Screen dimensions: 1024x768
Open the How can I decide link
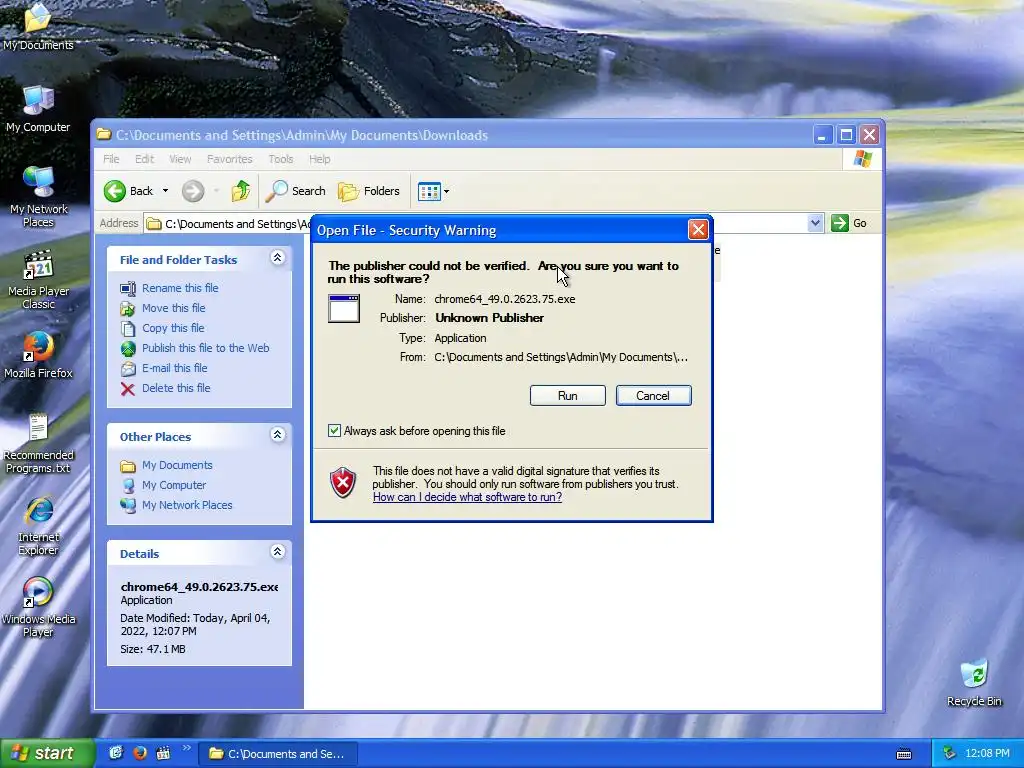click(x=467, y=497)
